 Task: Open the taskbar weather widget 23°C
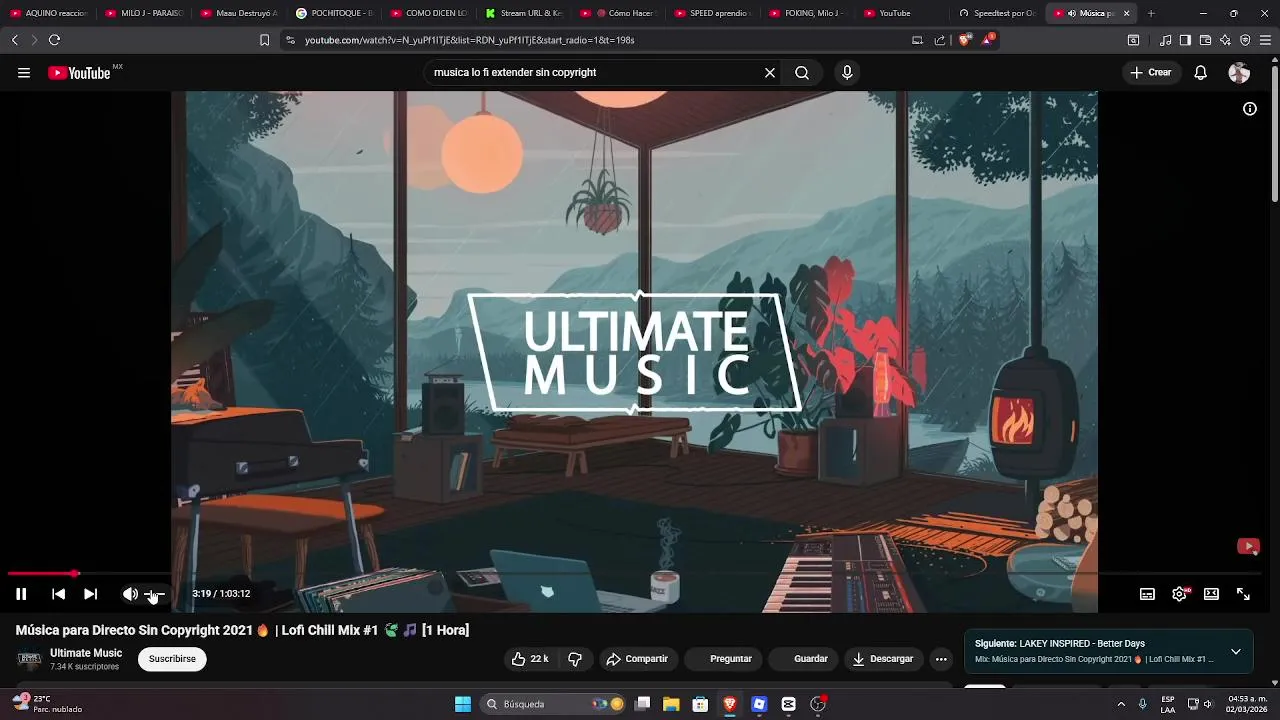[45, 704]
